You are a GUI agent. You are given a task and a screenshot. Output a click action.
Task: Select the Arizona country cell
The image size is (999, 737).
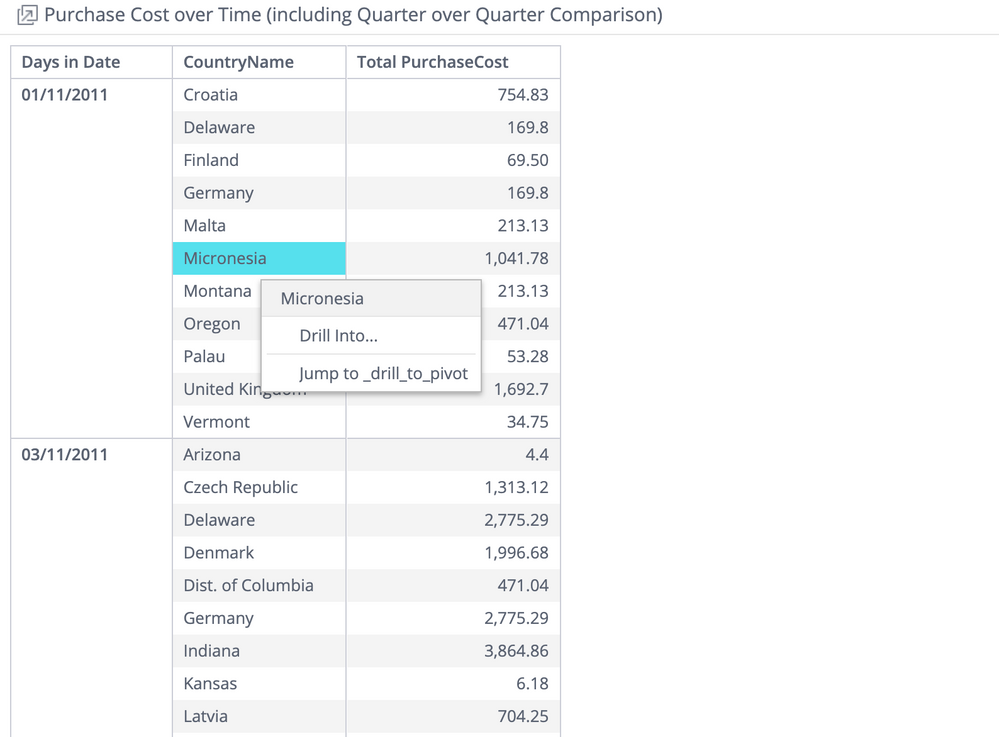[x=212, y=454]
